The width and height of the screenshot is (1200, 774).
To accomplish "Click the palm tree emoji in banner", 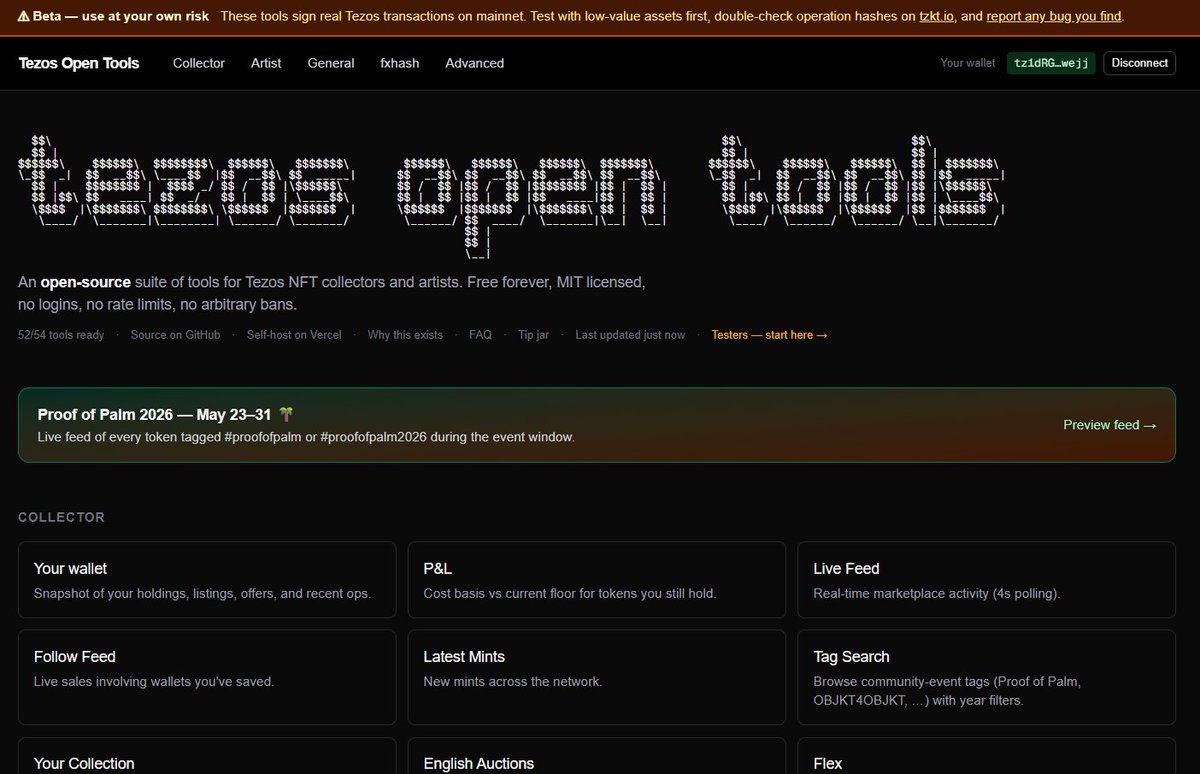I will 286,414.
